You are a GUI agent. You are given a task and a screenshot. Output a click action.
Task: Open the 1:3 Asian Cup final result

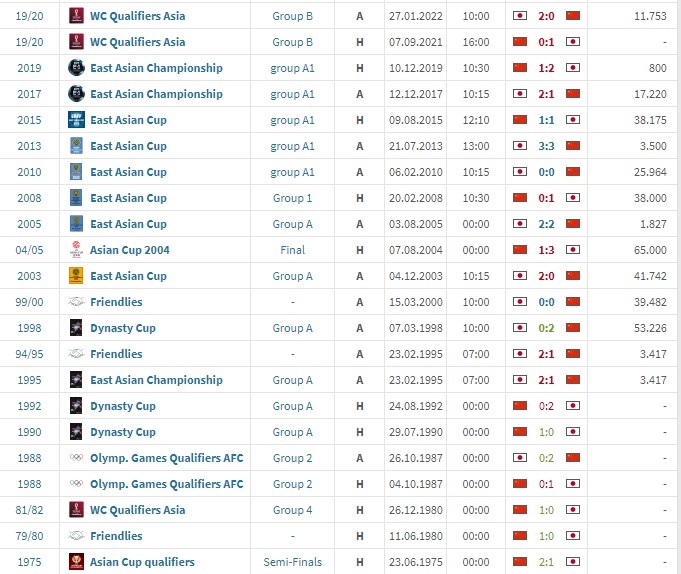click(546, 250)
